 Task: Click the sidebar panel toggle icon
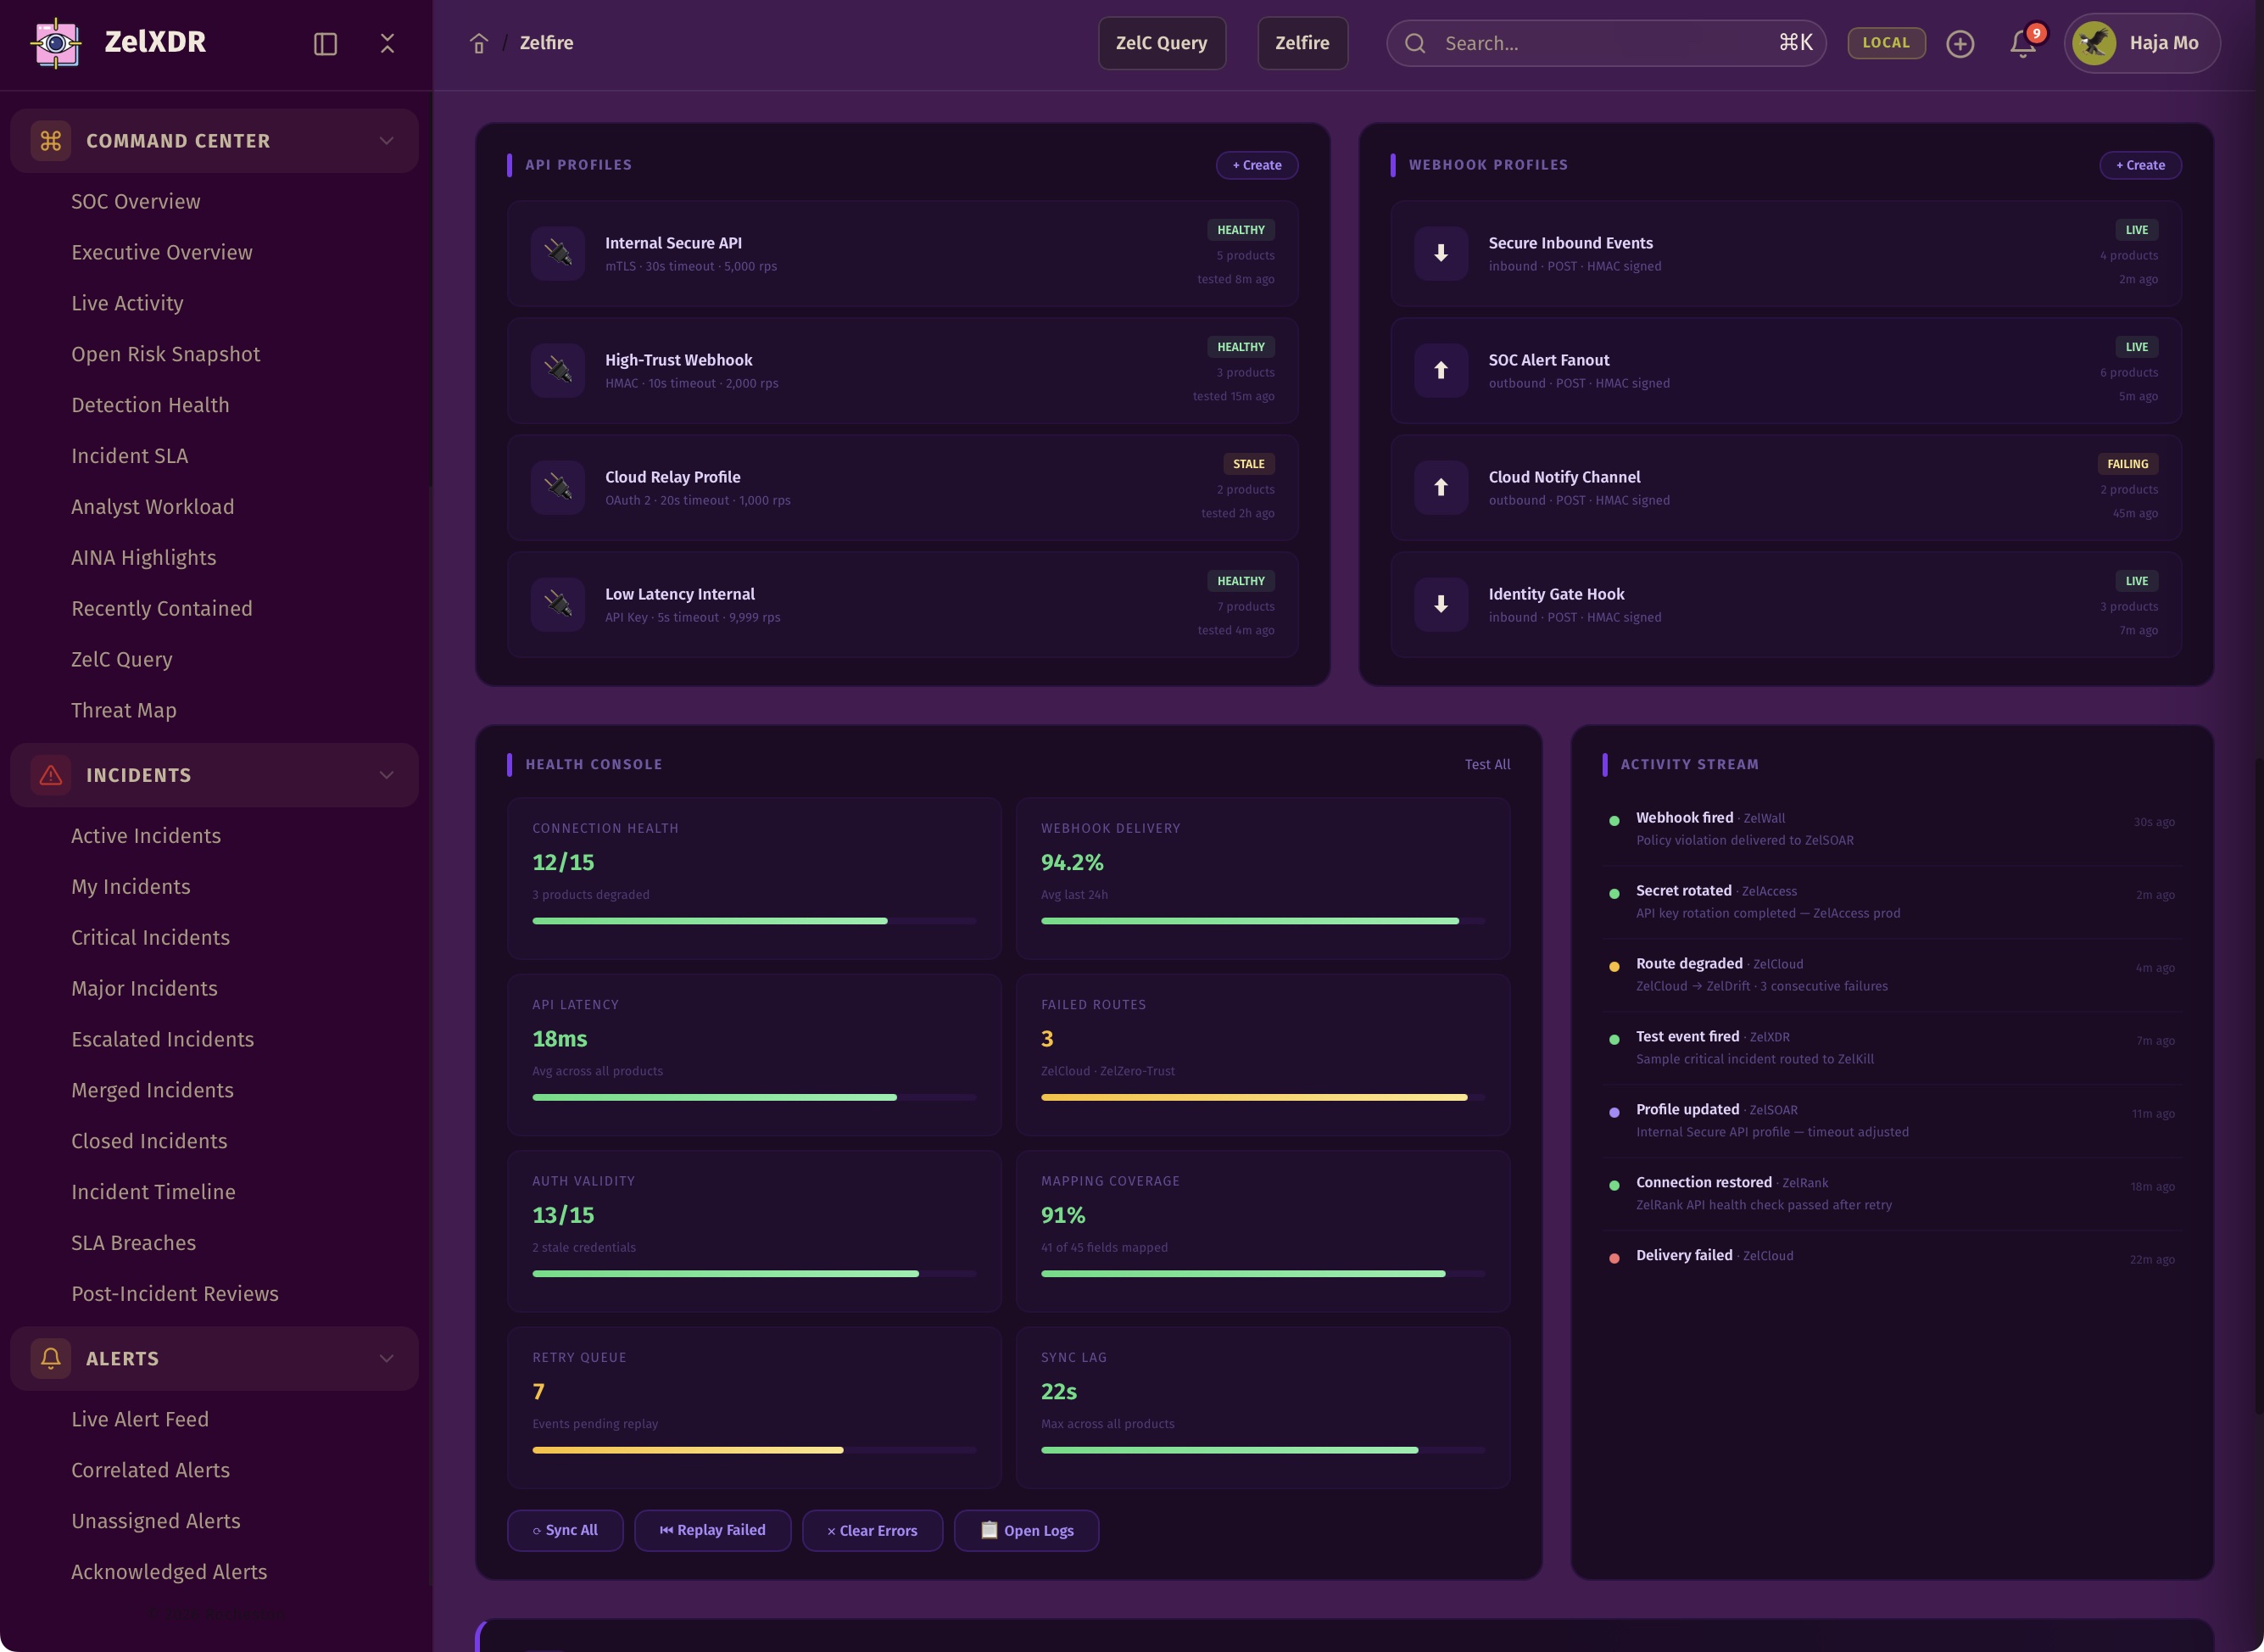point(325,43)
